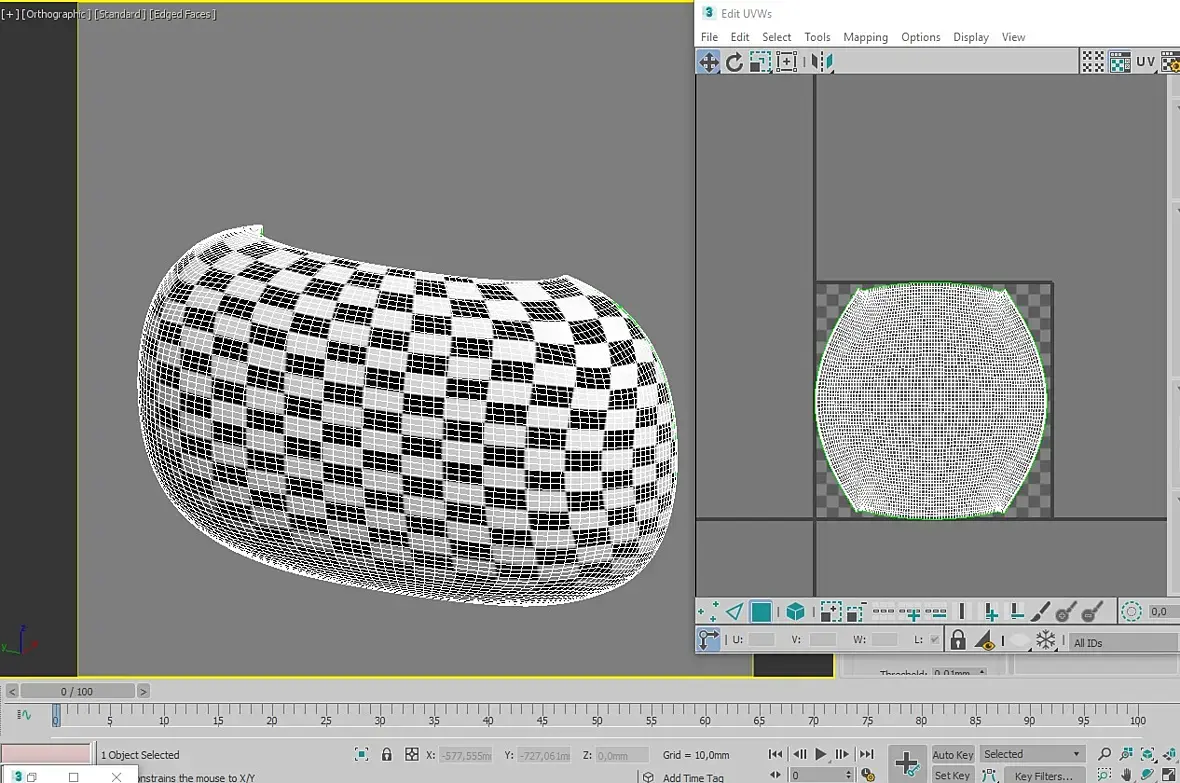Toggle Lock Selected Subobjects padlock
1180x783 pixels.
tap(958, 640)
